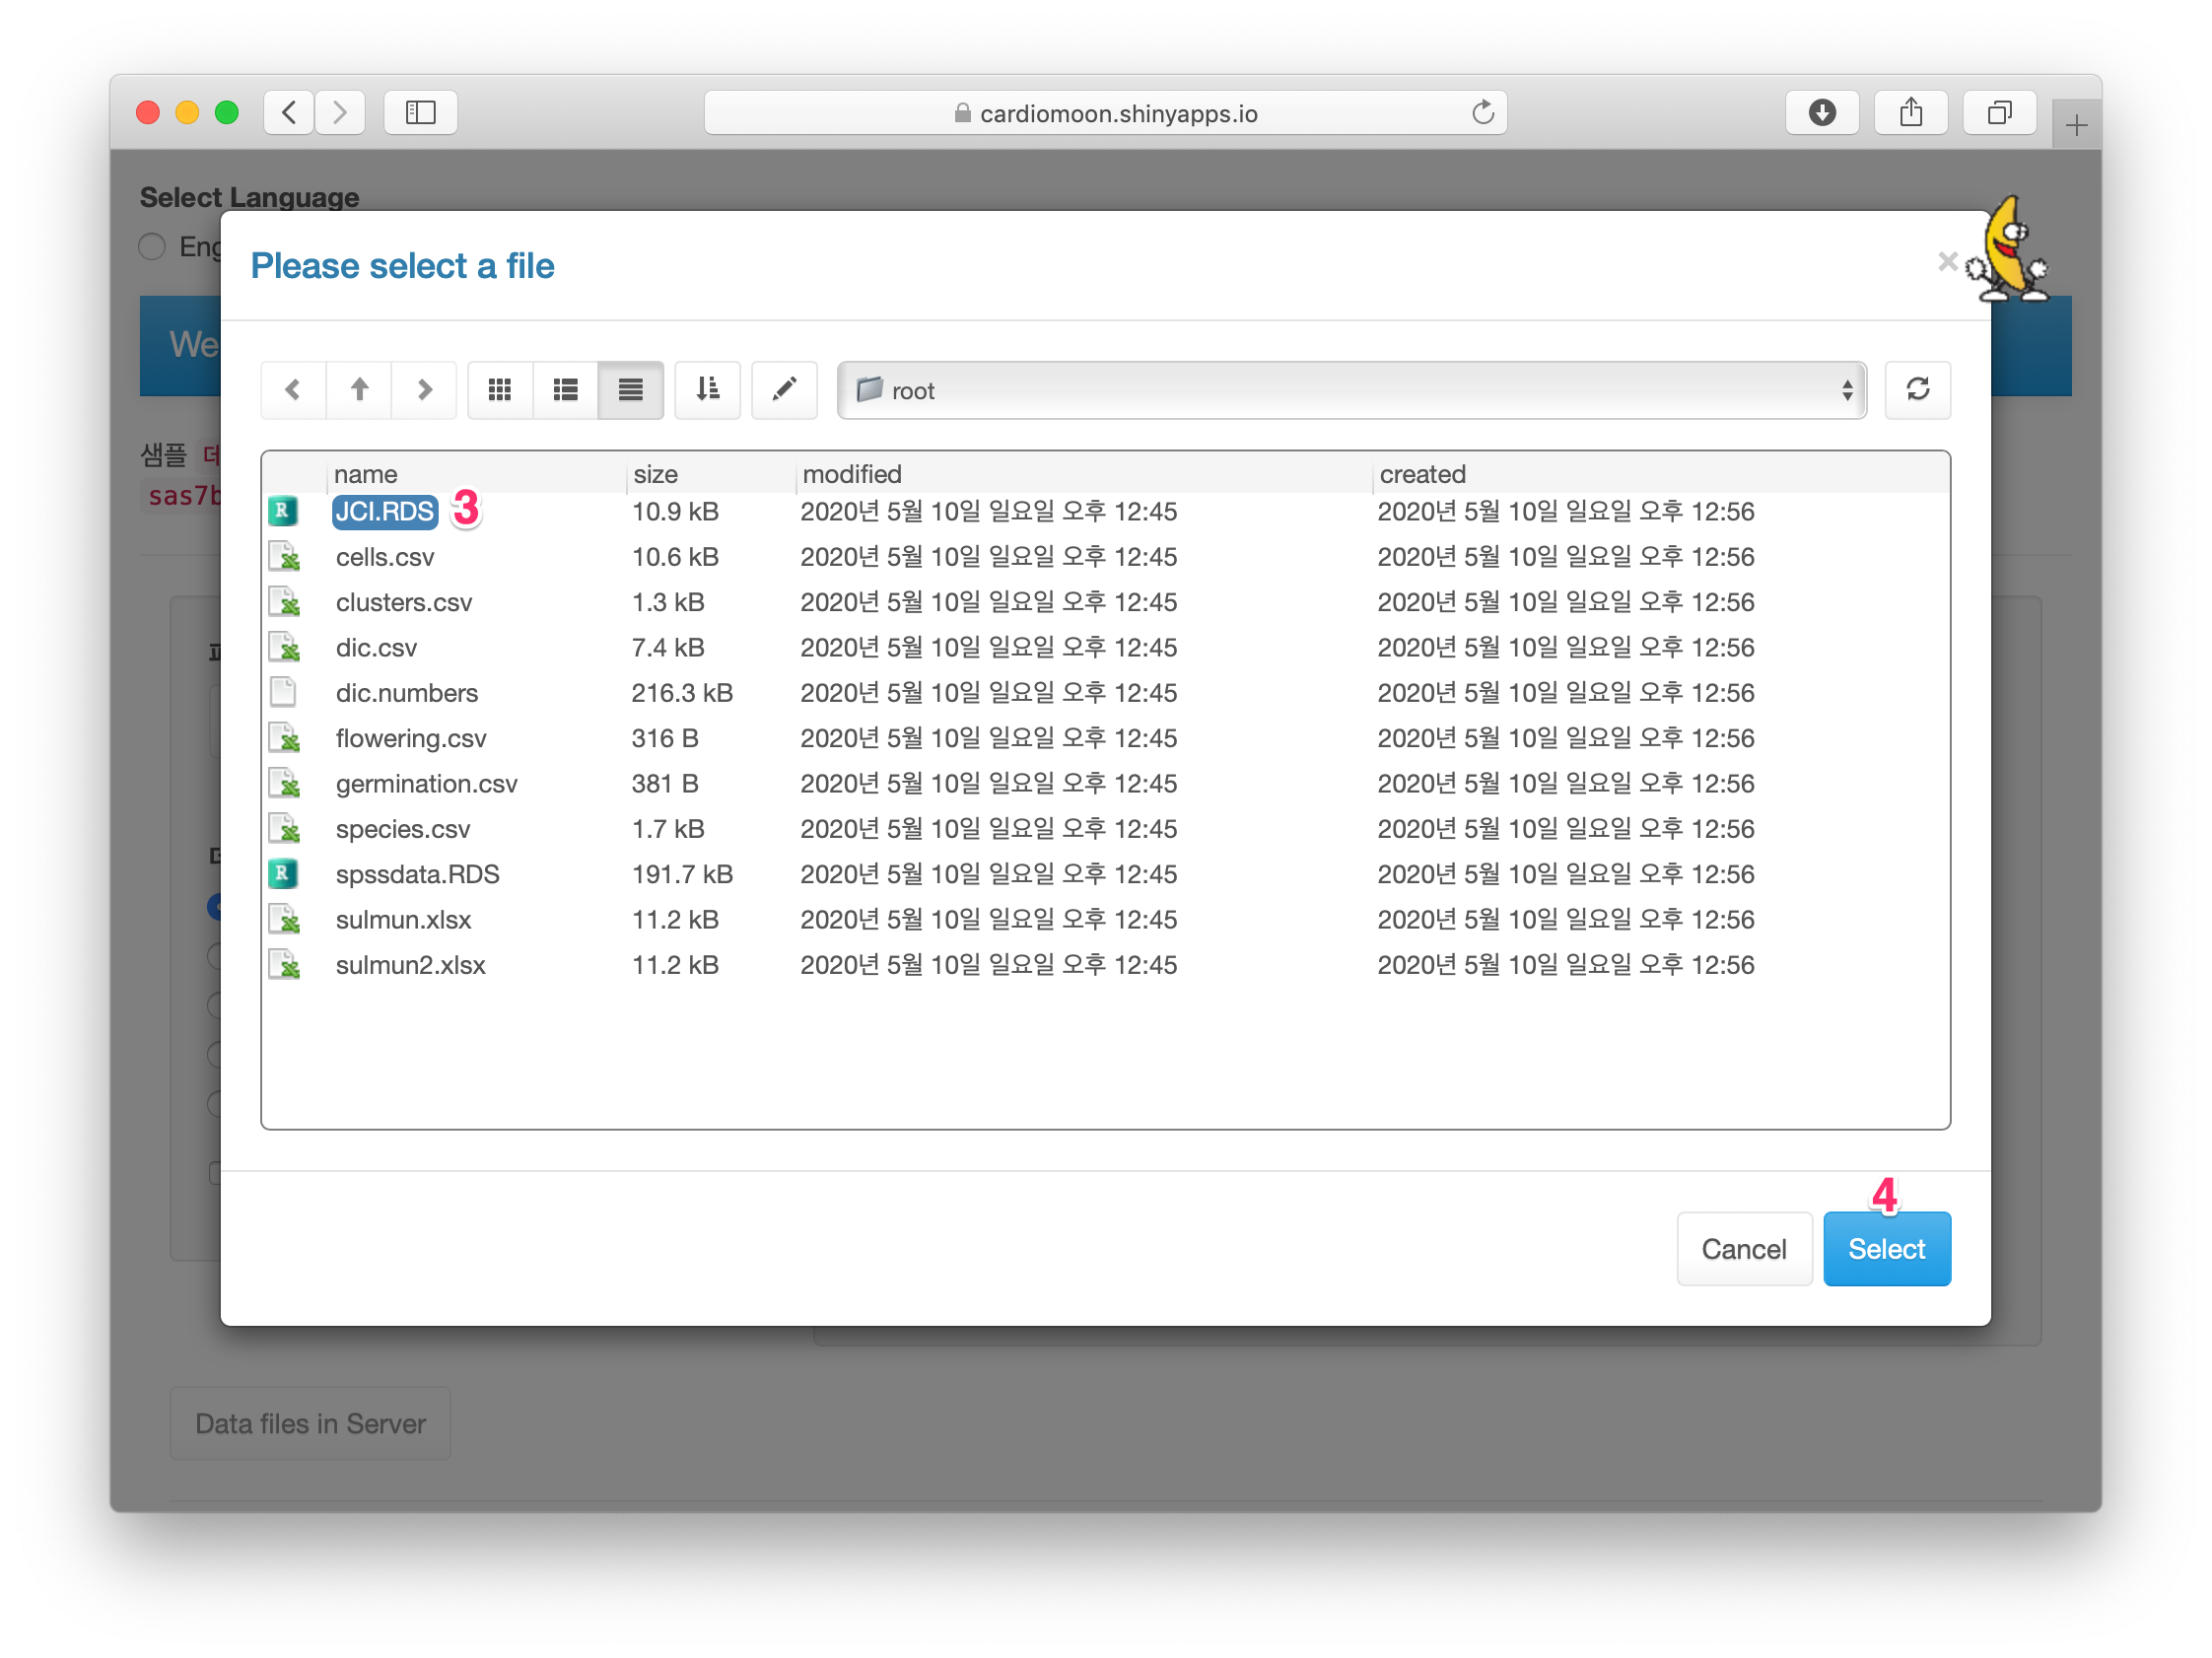Select the detail view mode
Image resolution: width=2212 pixels, height=1658 pixels.
click(630, 390)
